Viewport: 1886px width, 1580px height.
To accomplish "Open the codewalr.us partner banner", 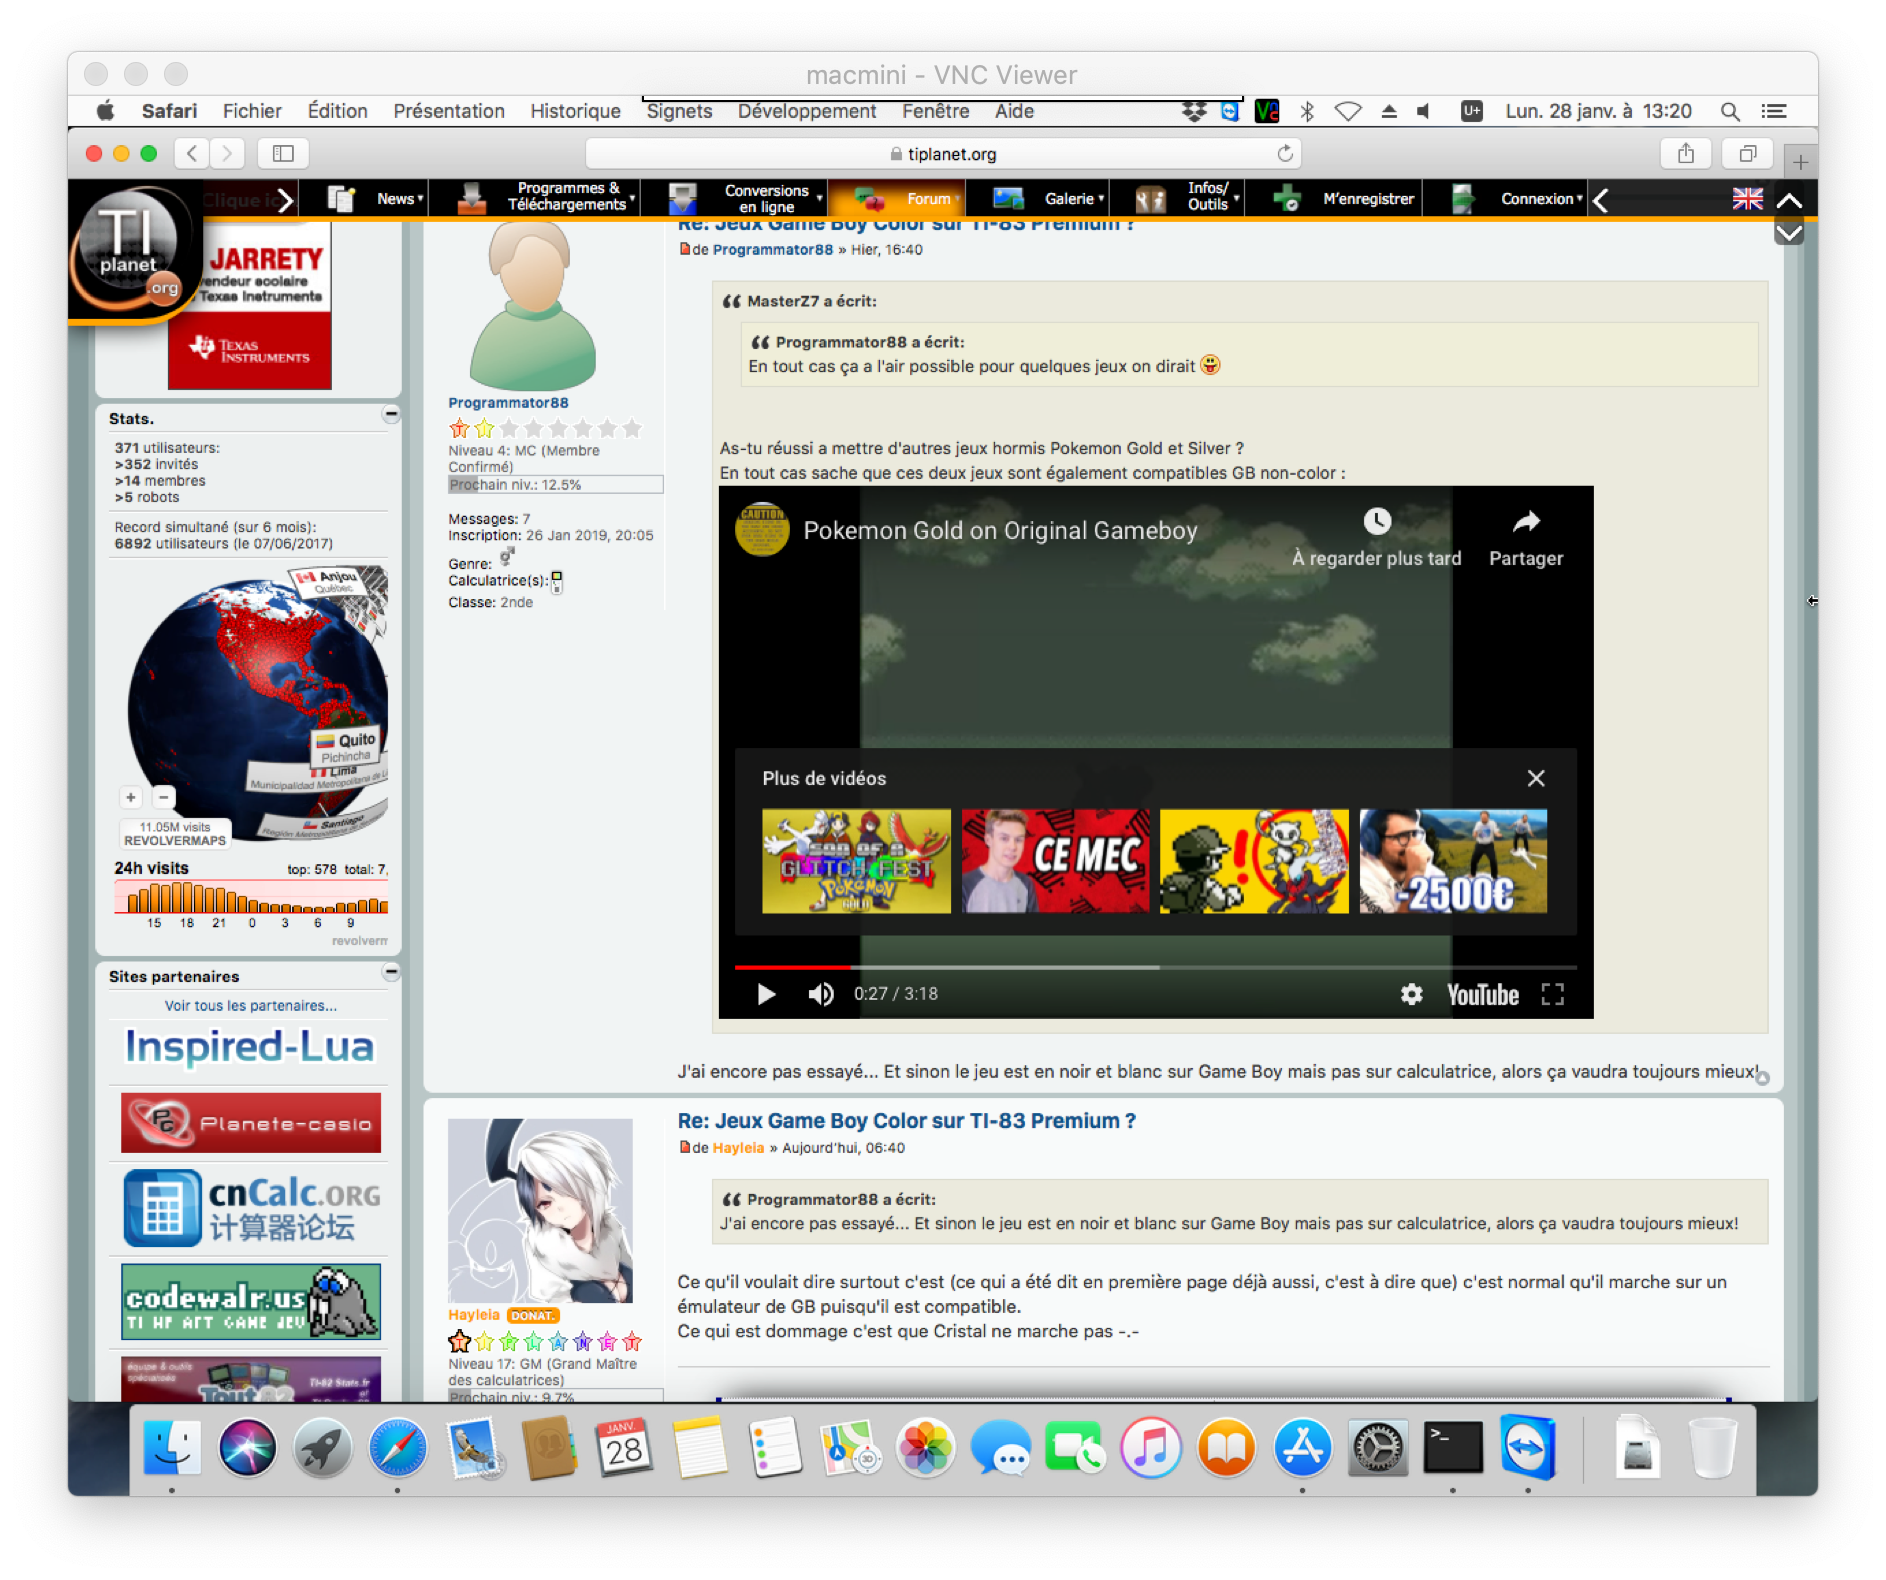I will [x=251, y=1301].
